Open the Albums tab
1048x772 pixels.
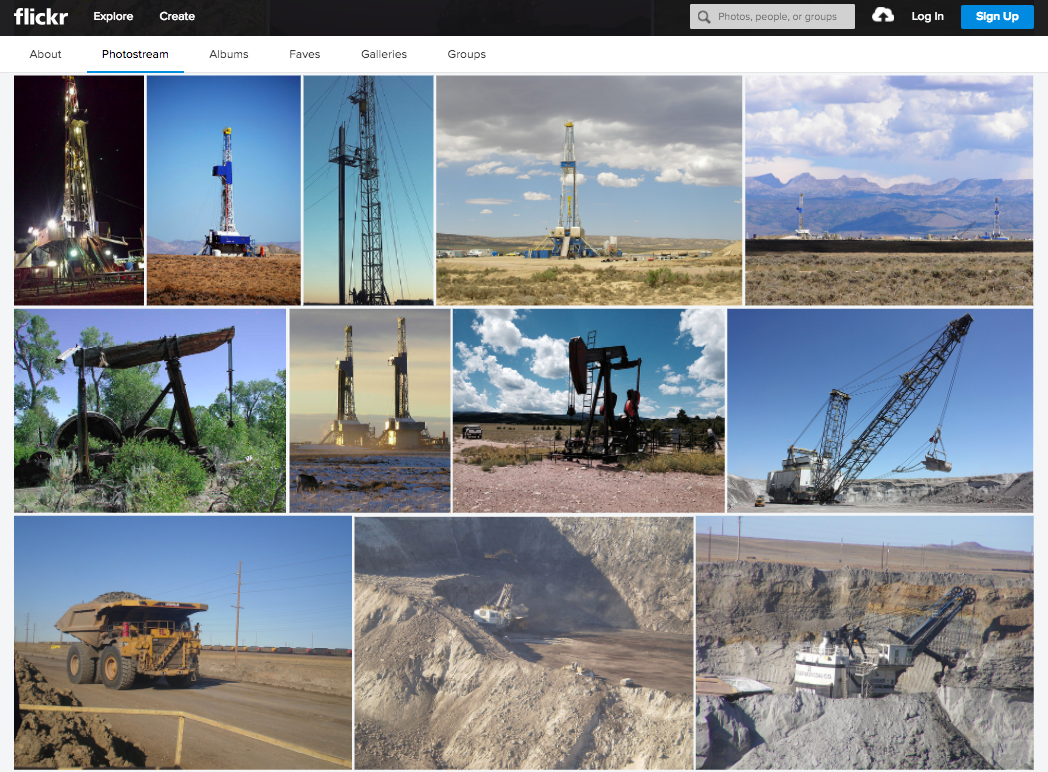click(x=229, y=54)
